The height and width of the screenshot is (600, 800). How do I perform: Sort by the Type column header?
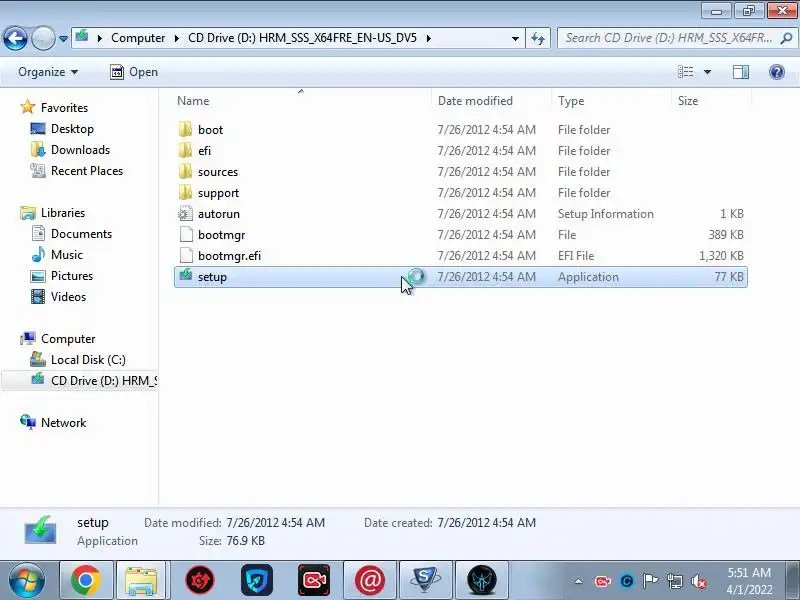[x=611, y=101]
